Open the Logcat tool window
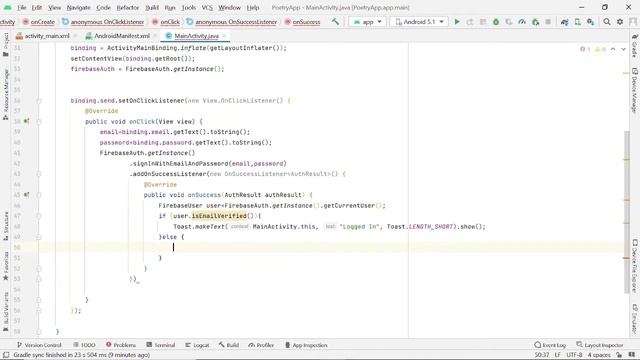Image resolution: width=640 pixels, height=360 pixels. tap(197, 345)
